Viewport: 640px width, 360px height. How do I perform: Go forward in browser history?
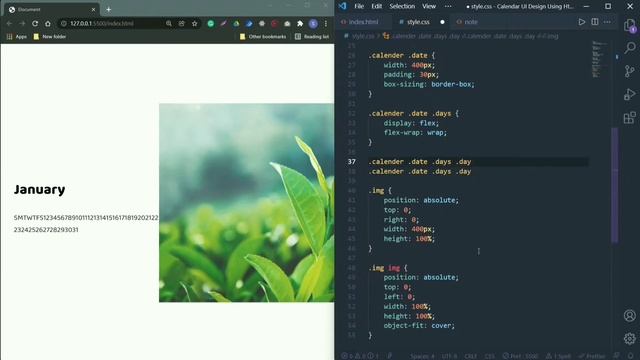pyautogui.click(x=22, y=24)
